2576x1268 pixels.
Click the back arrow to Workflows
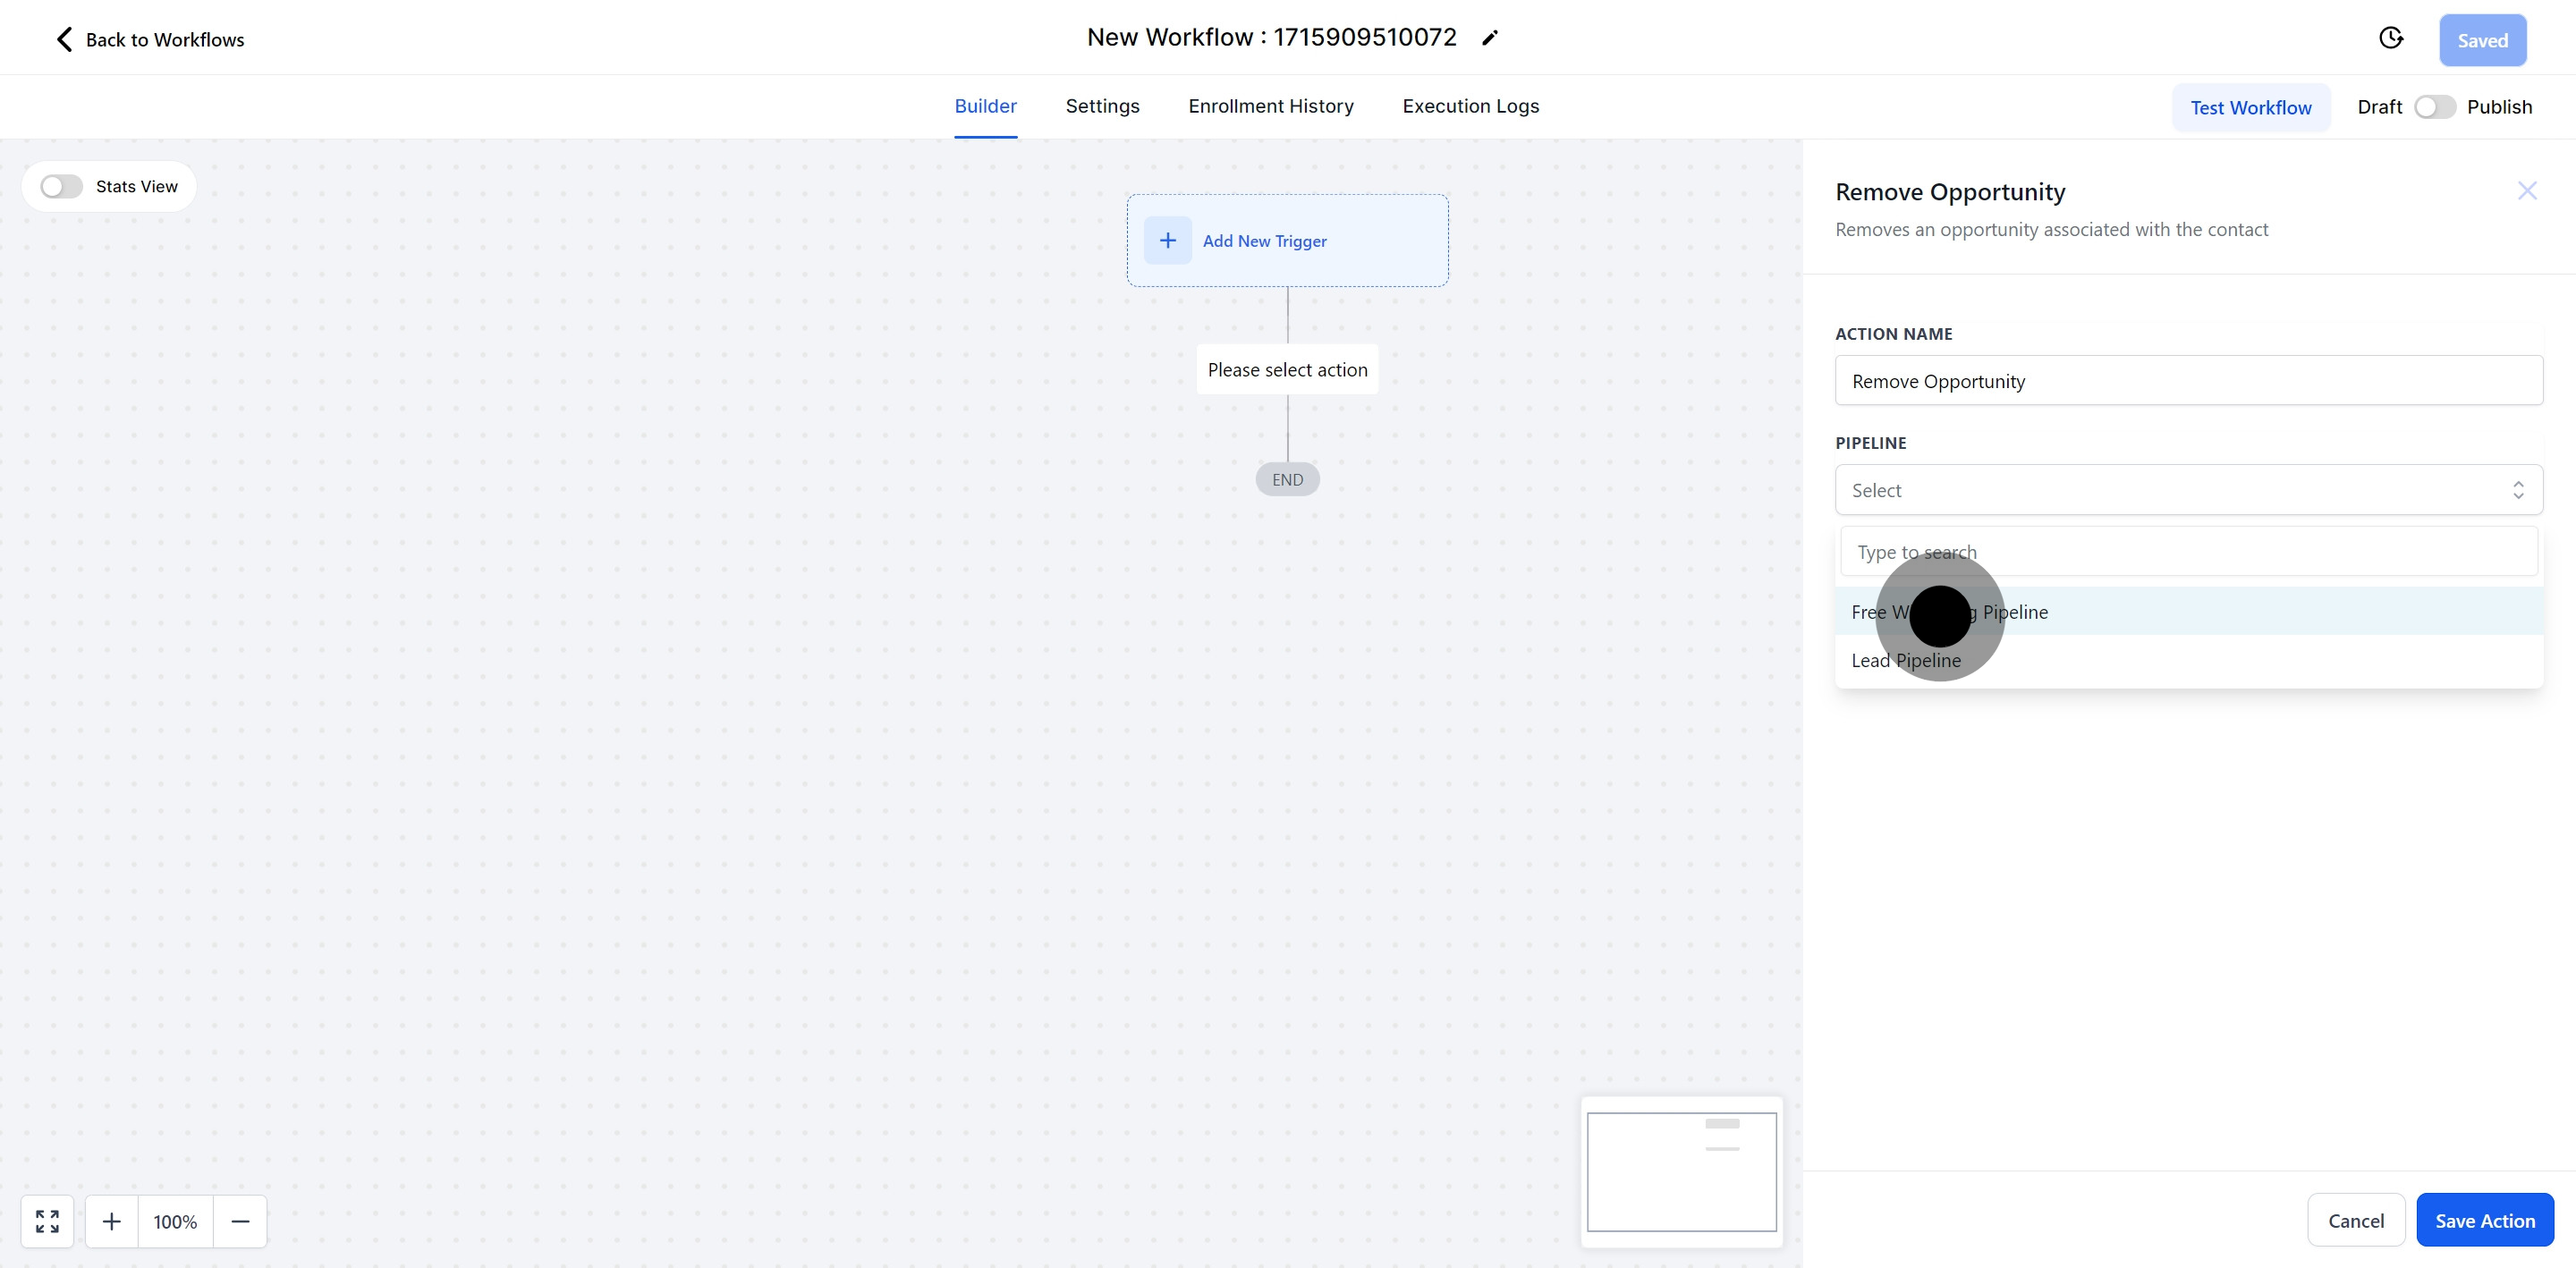click(x=64, y=39)
